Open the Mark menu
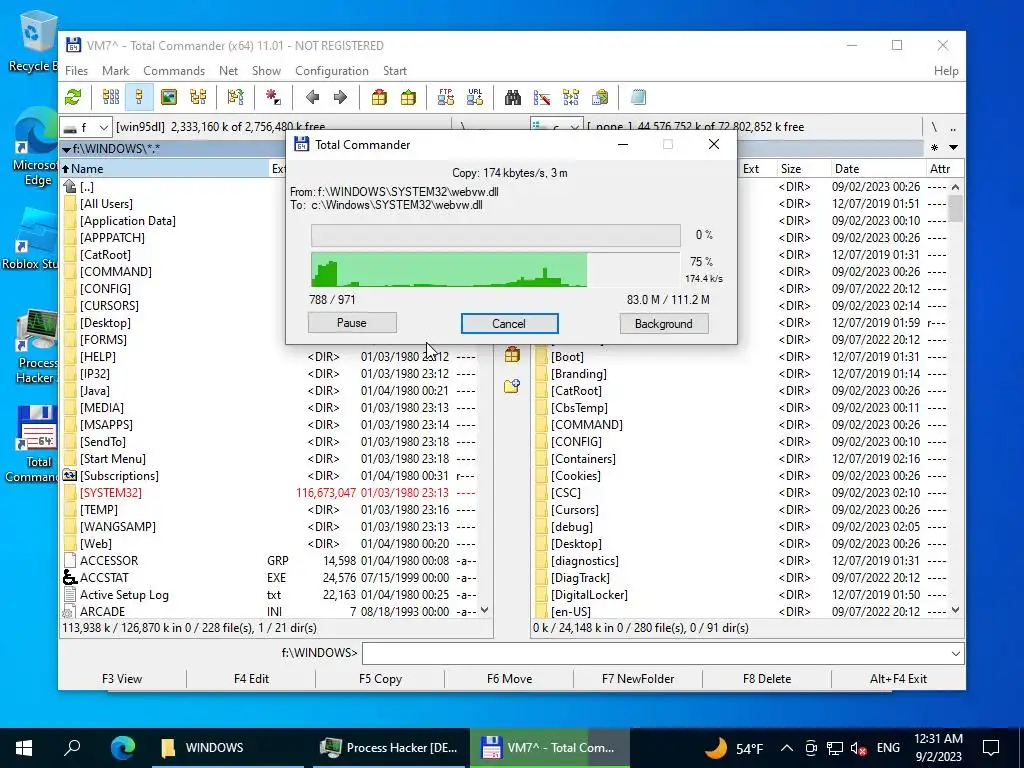Viewport: 1024px width, 768px height. click(116, 71)
